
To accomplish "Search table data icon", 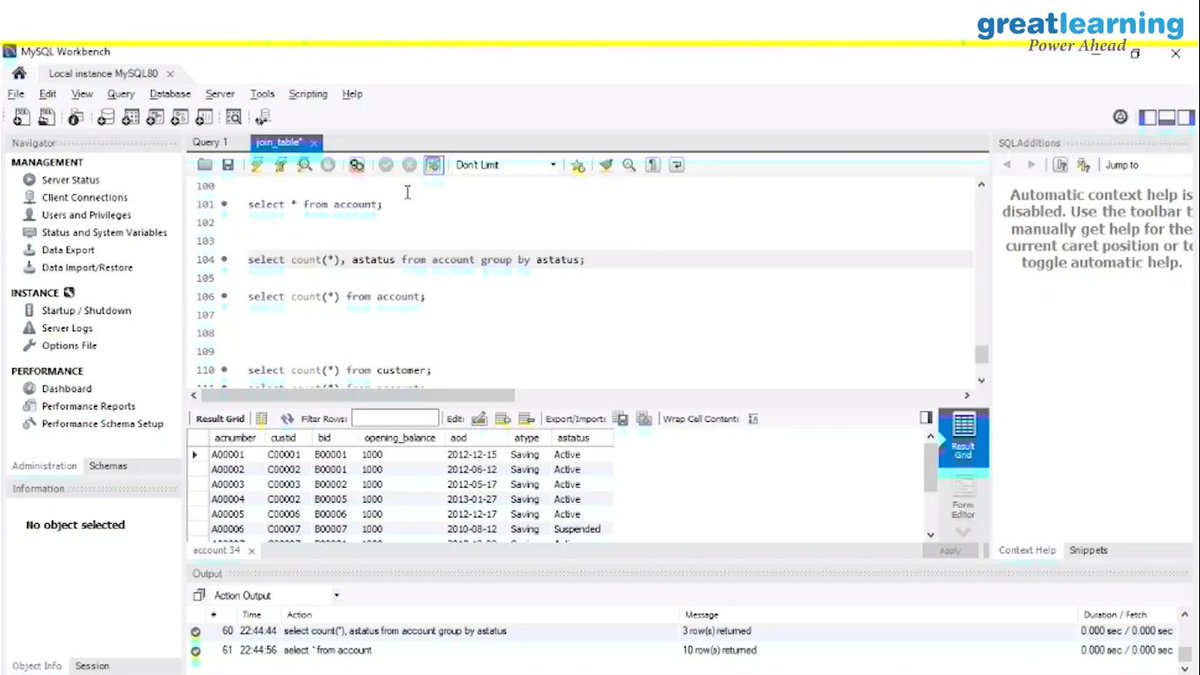I will [x=233, y=117].
